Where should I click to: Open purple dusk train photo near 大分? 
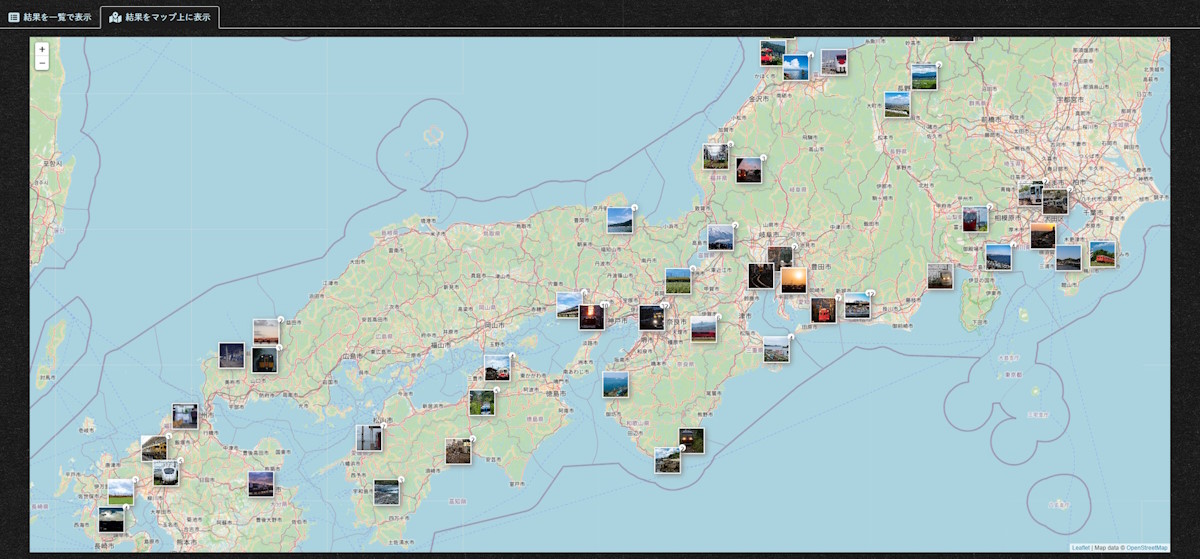pos(261,484)
